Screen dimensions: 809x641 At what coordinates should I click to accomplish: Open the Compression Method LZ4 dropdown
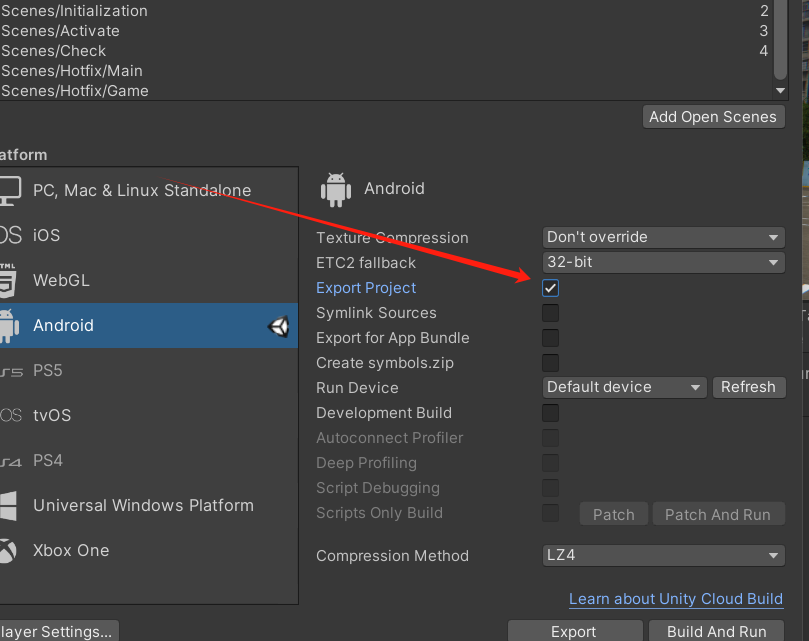(x=663, y=555)
